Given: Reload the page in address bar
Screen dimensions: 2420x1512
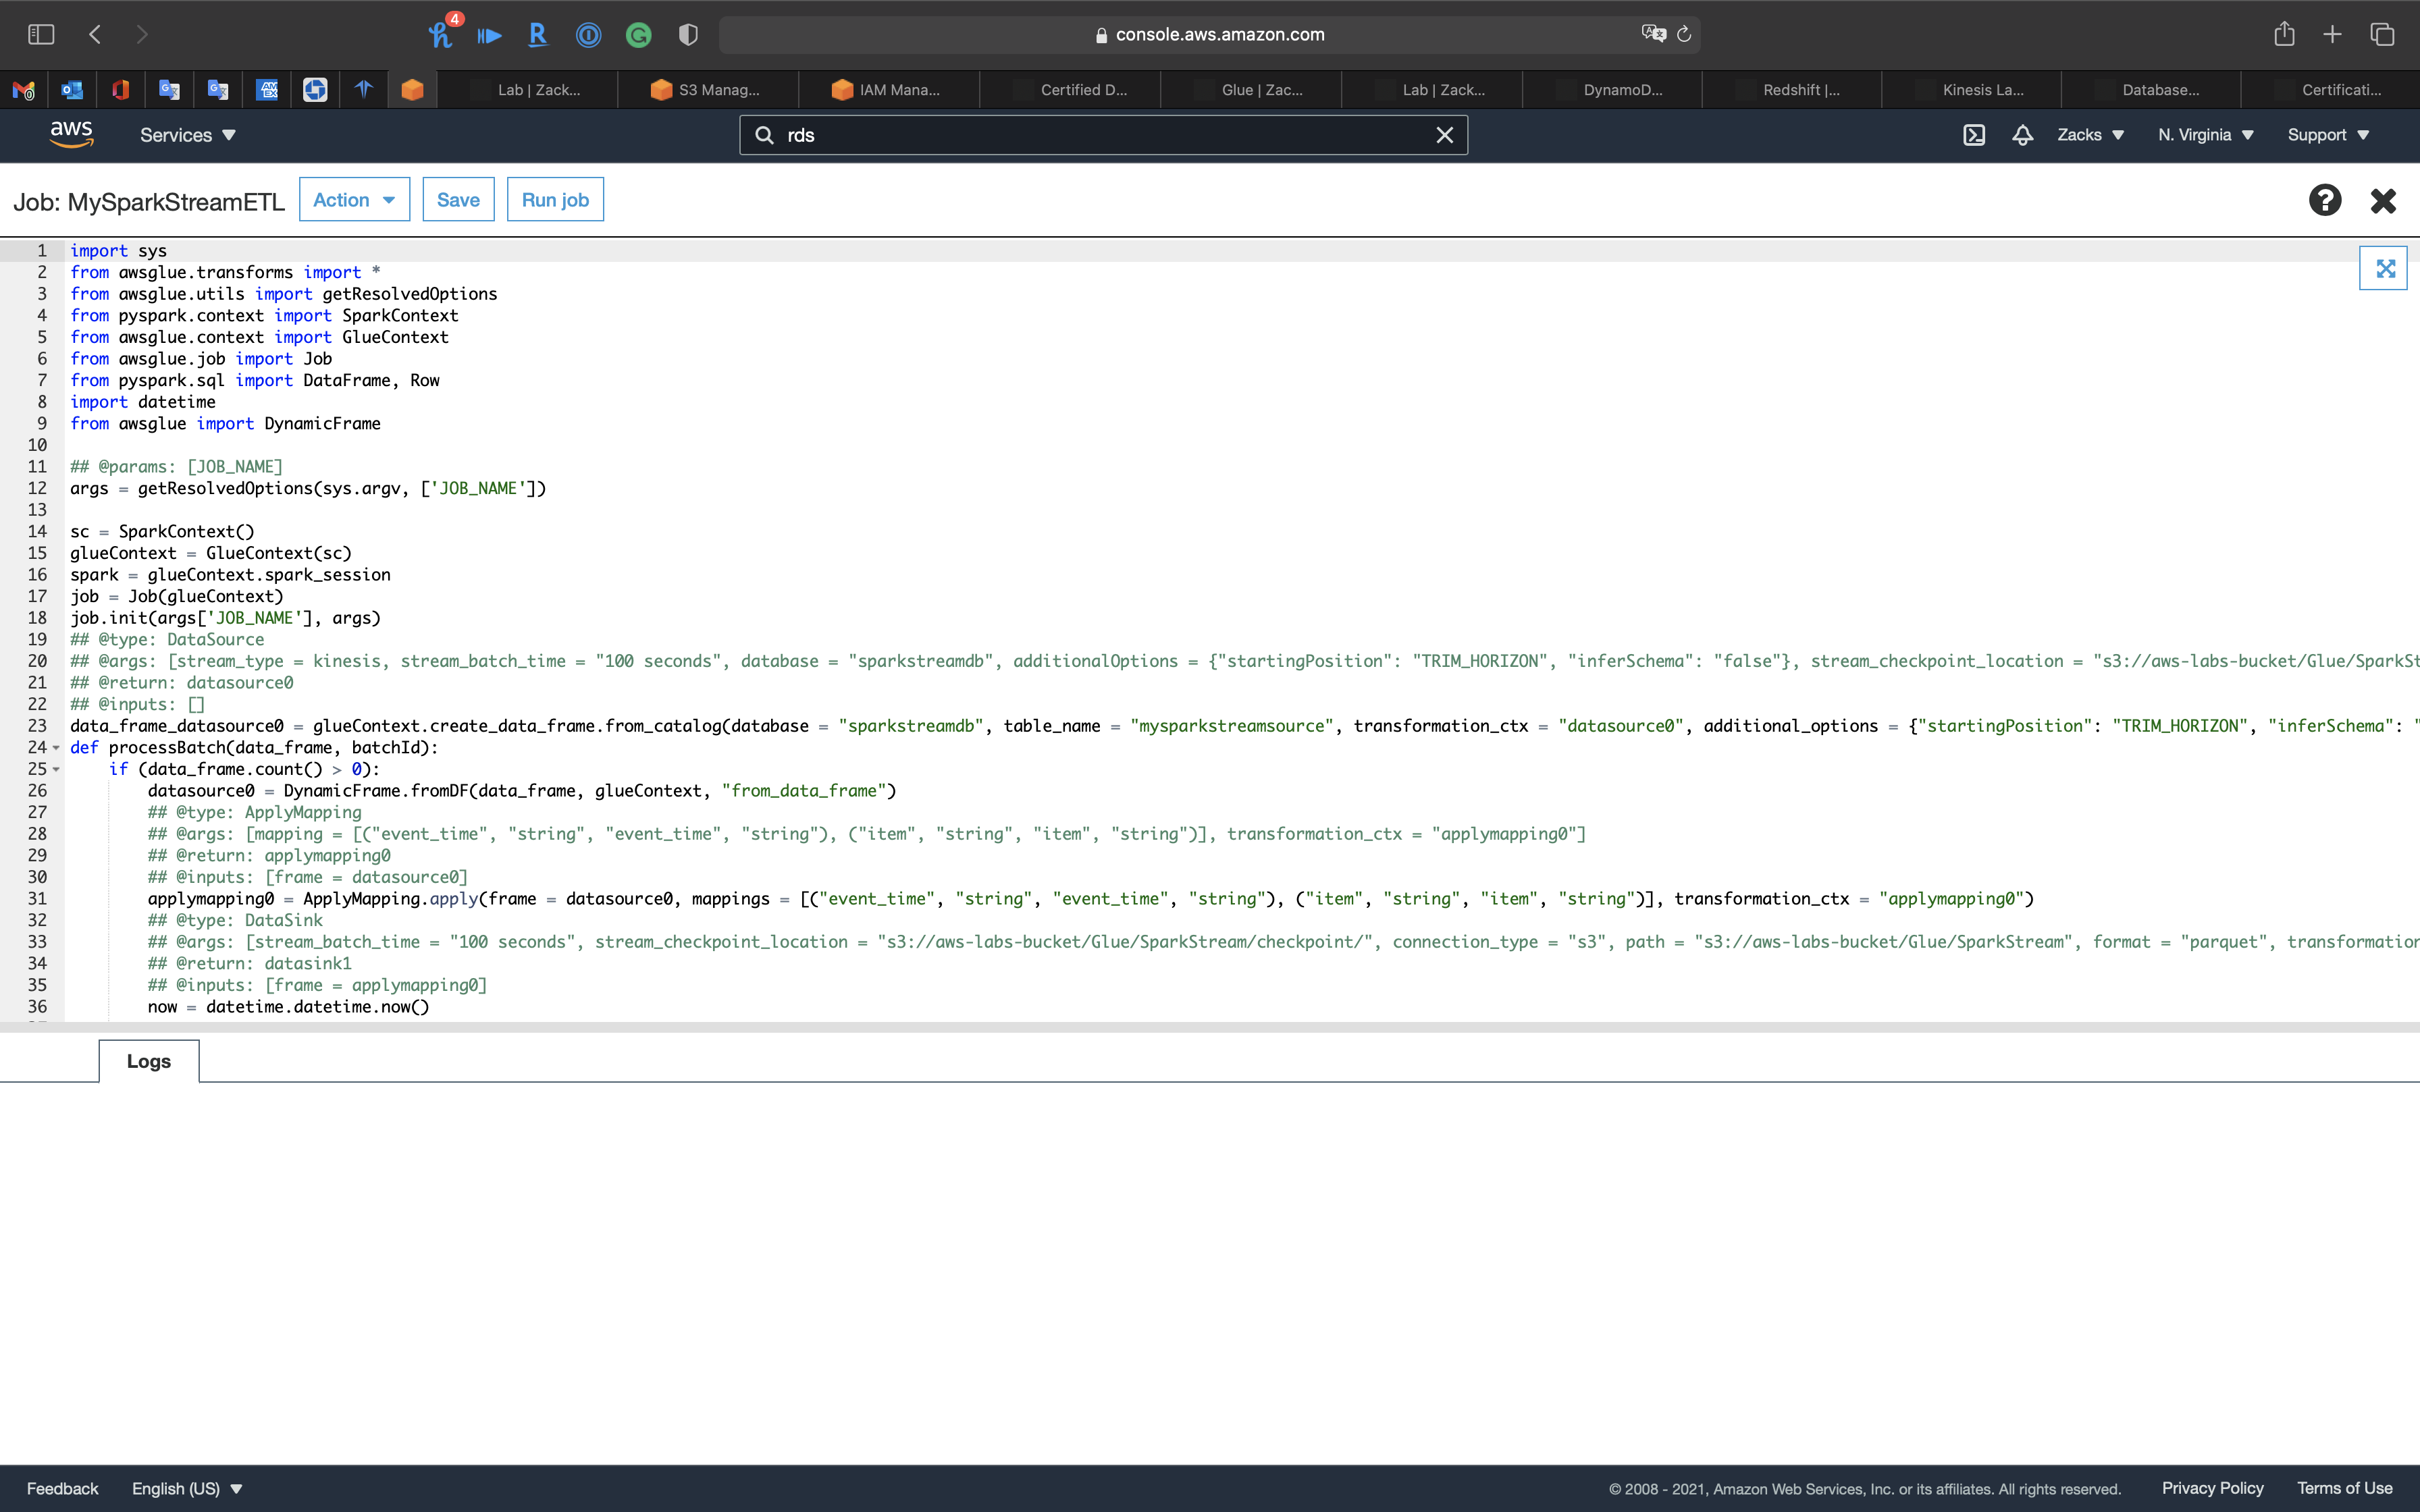Looking at the screenshot, I should (1684, 35).
